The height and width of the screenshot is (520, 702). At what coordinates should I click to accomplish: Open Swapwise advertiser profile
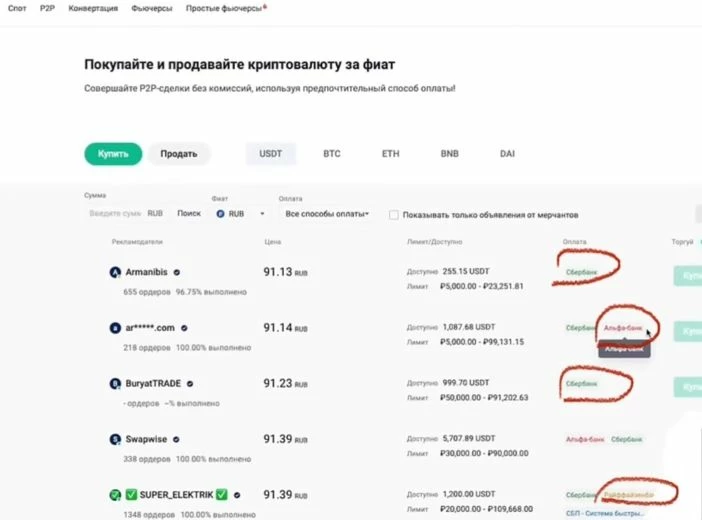point(146,439)
